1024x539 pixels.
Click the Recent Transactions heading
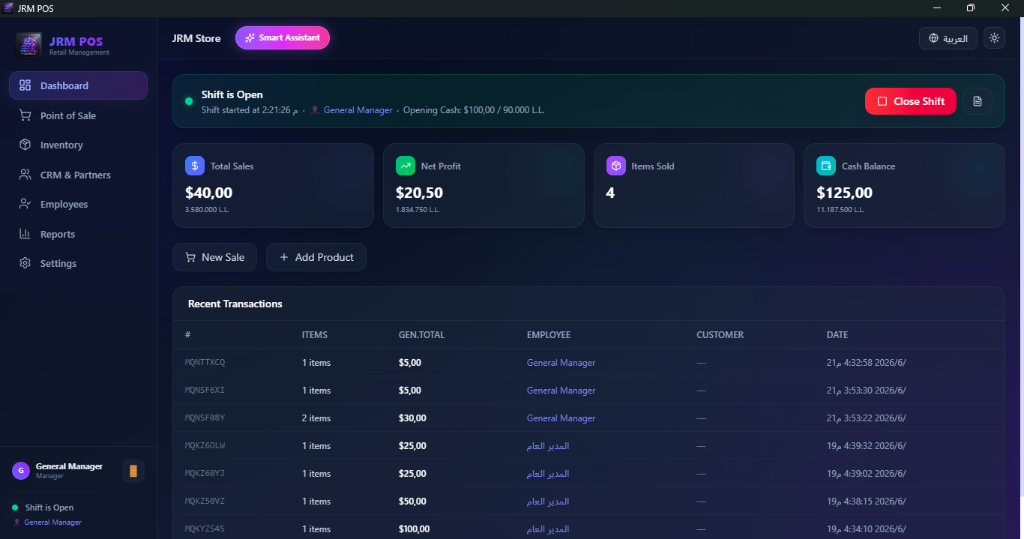pyautogui.click(x=235, y=304)
